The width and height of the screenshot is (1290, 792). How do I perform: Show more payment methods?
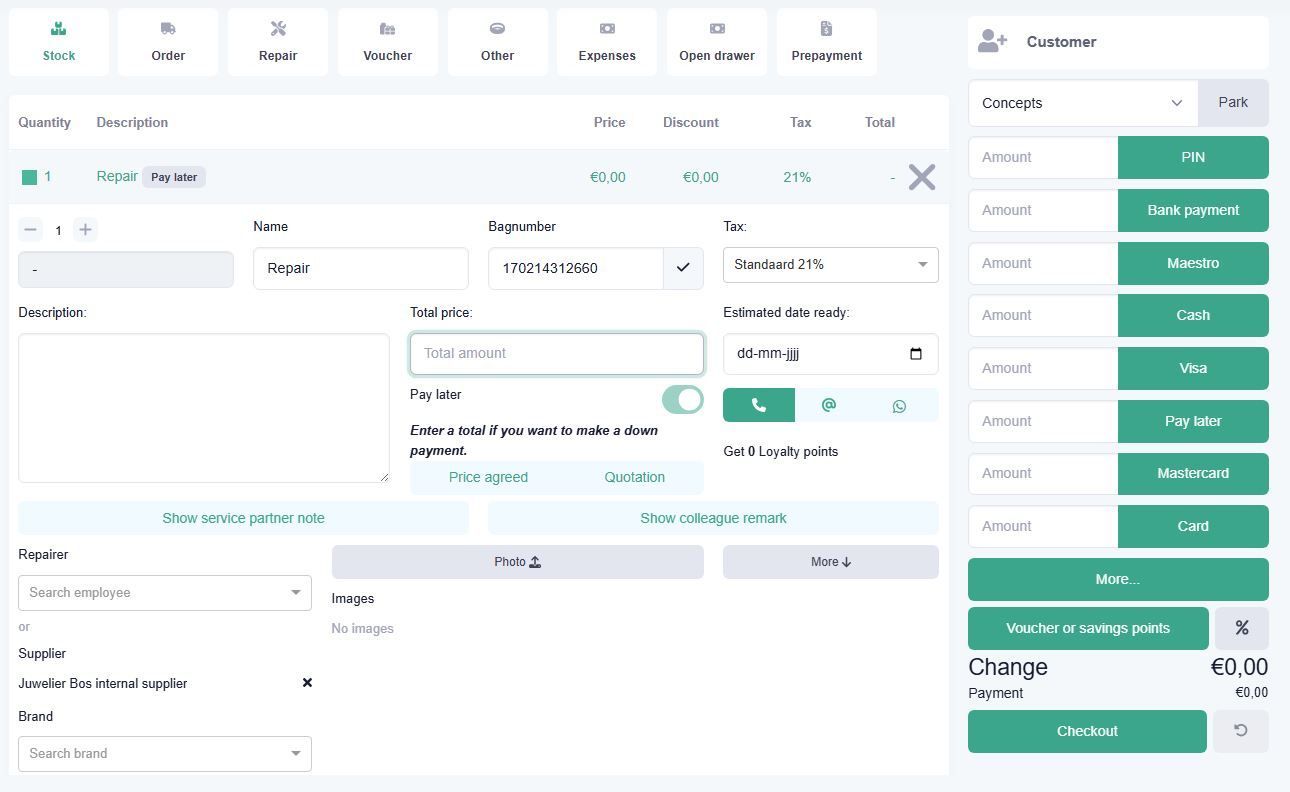1118,579
